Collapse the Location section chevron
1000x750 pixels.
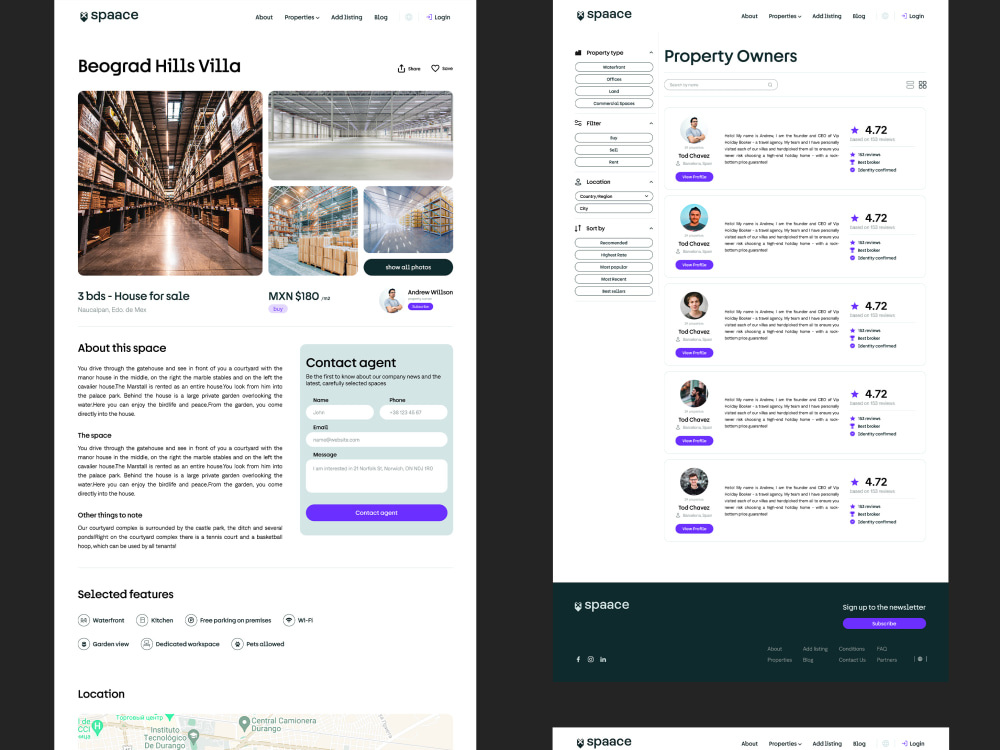(x=651, y=182)
